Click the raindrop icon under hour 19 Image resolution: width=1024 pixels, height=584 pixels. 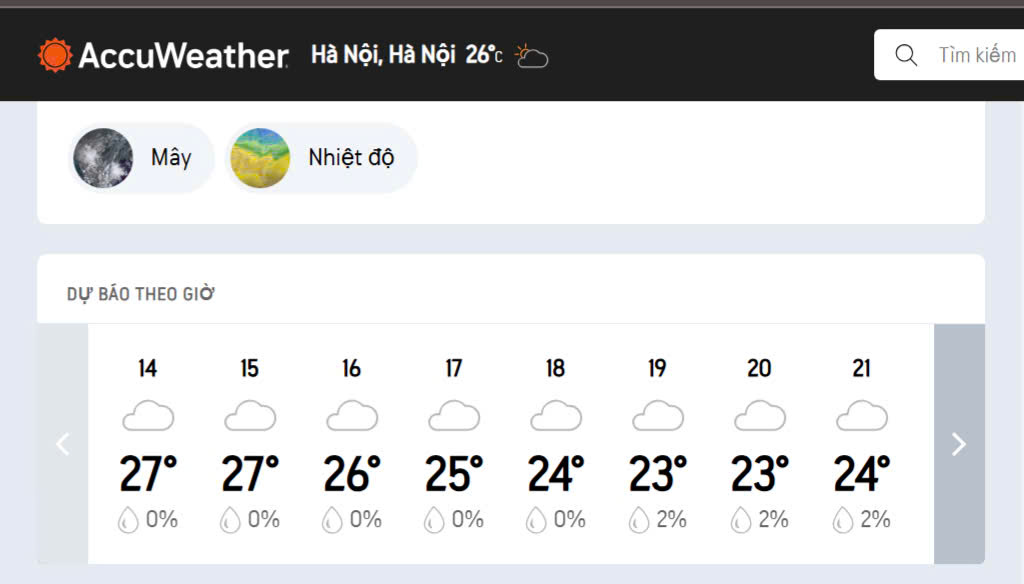tap(638, 520)
